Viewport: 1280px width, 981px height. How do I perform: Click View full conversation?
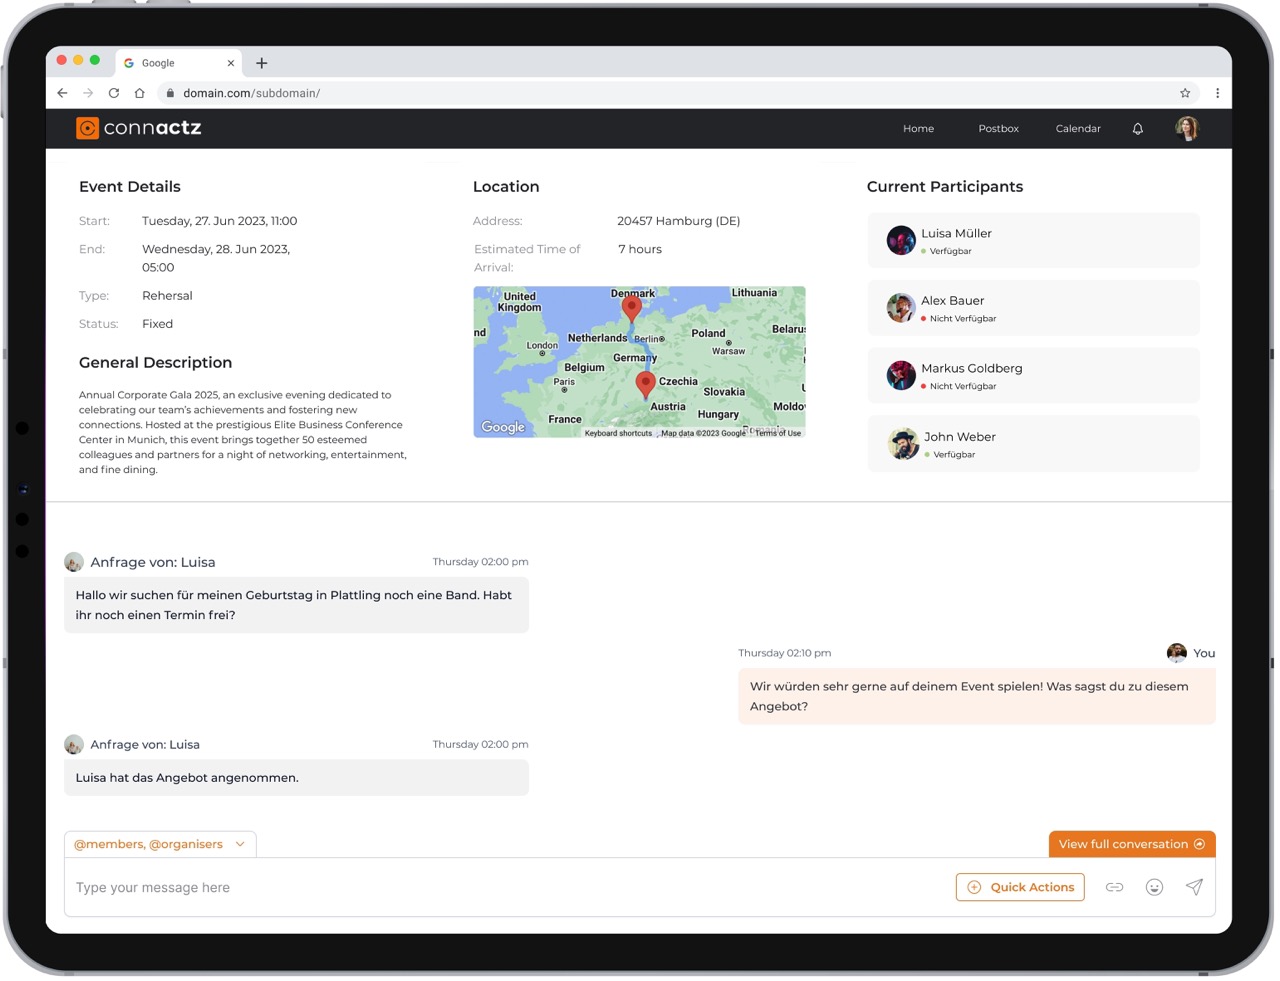(x=1131, y=844)
